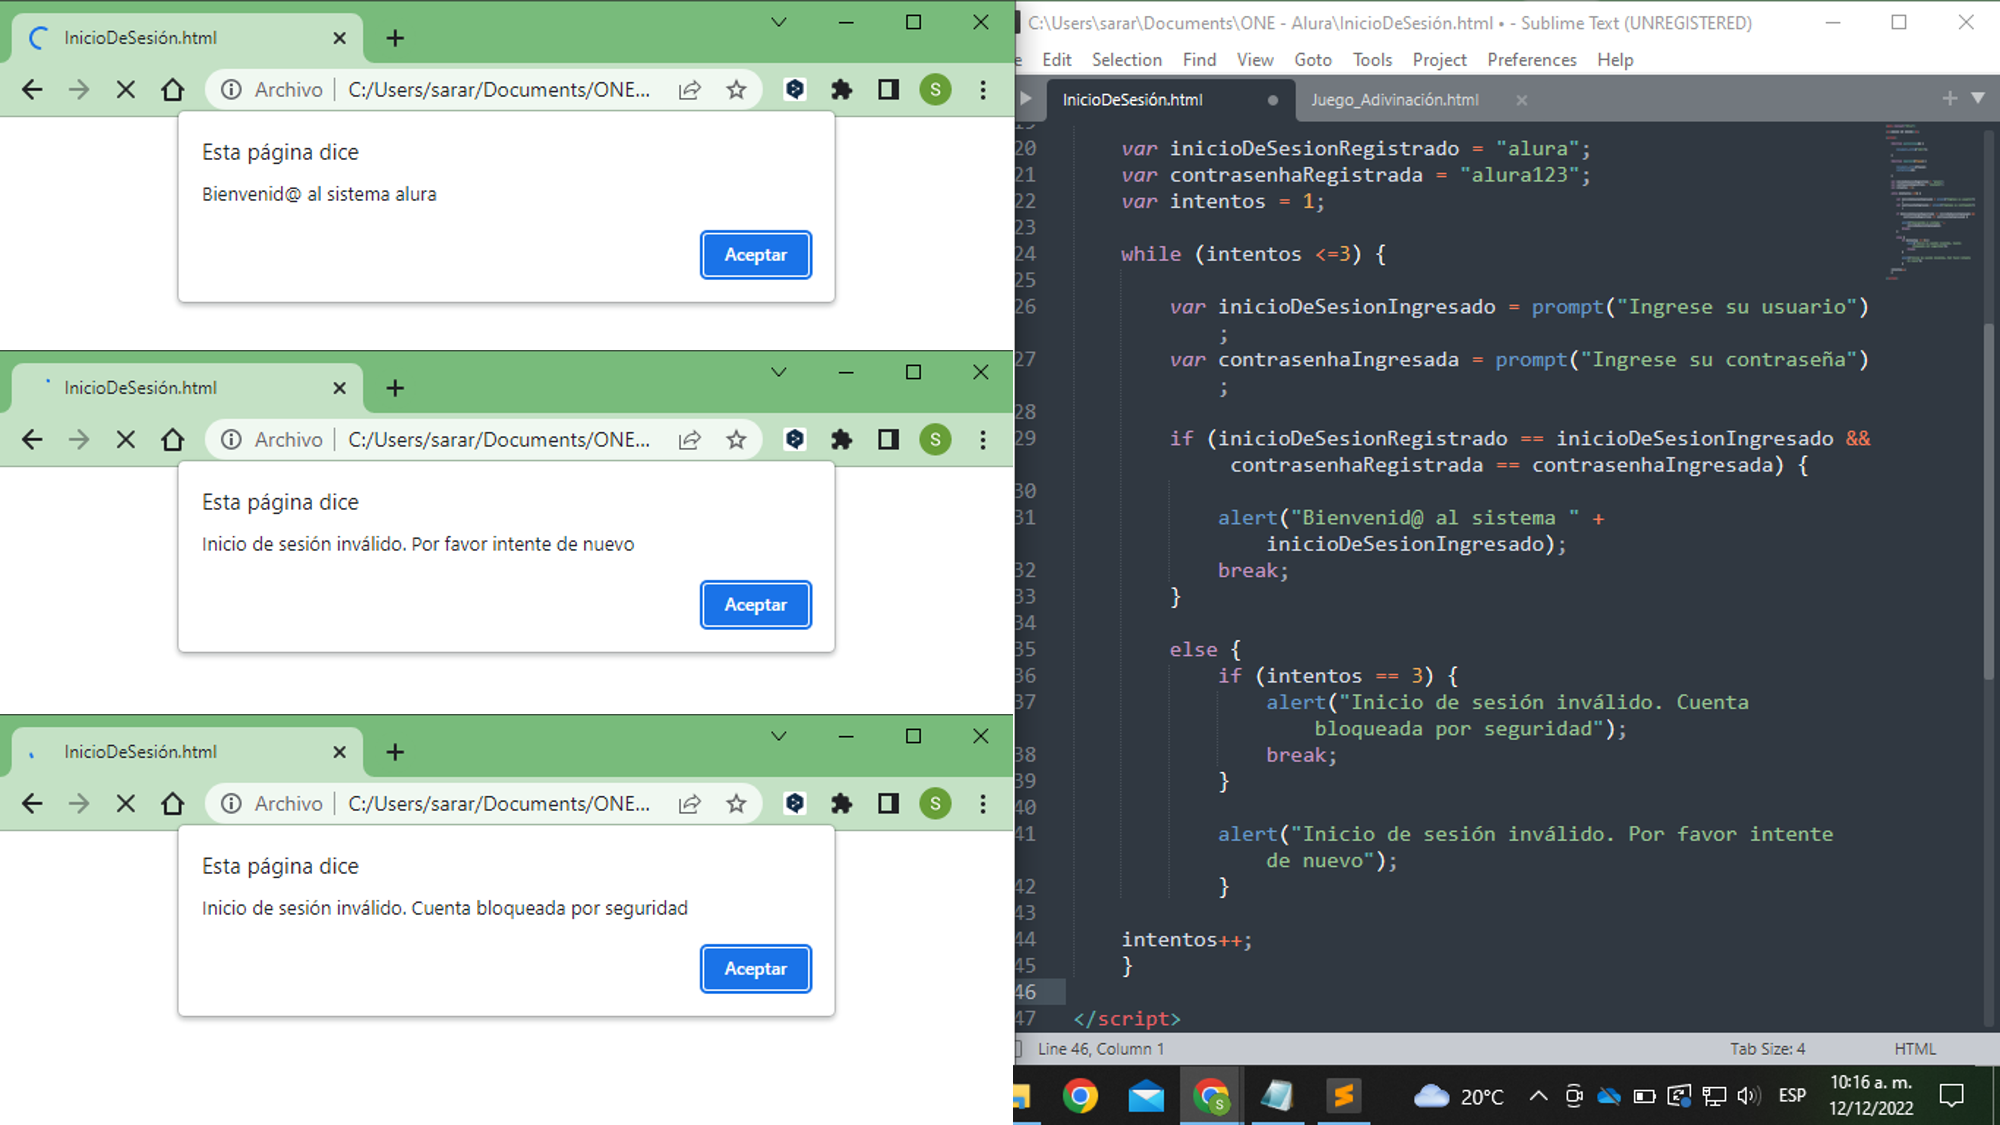Expand tab search chevron in top Chrome window
Image resolution: width=2000 pixels, height=1125 pixels.
[779, 22]
